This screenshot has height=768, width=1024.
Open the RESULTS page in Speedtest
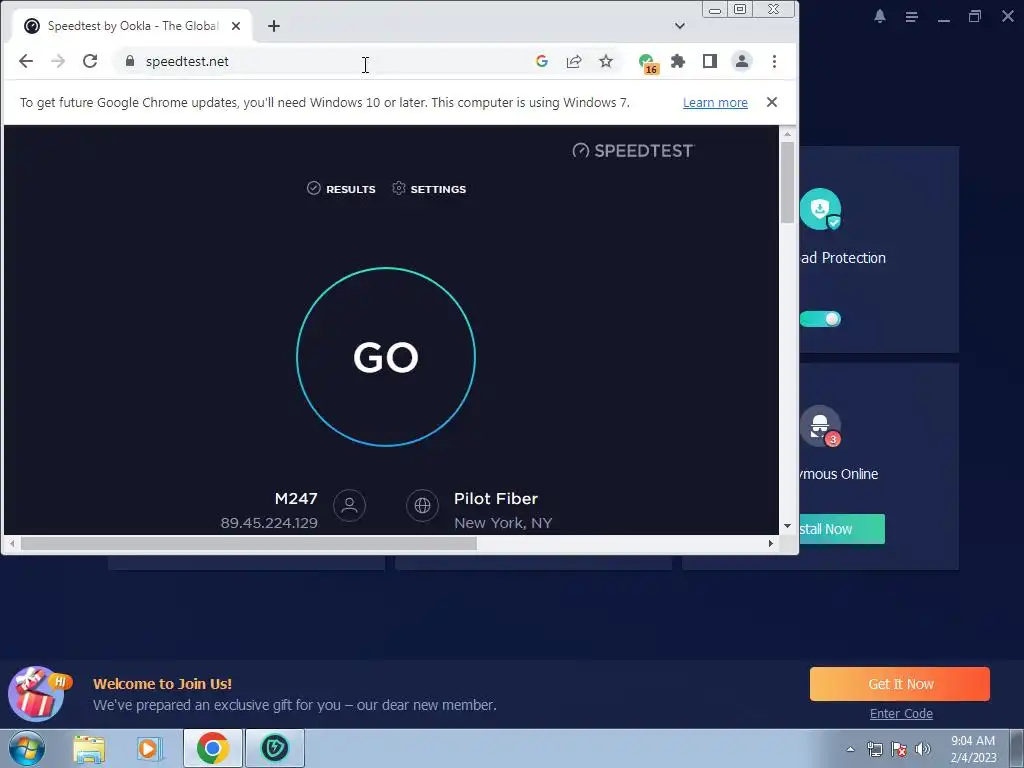pos(342,189)
